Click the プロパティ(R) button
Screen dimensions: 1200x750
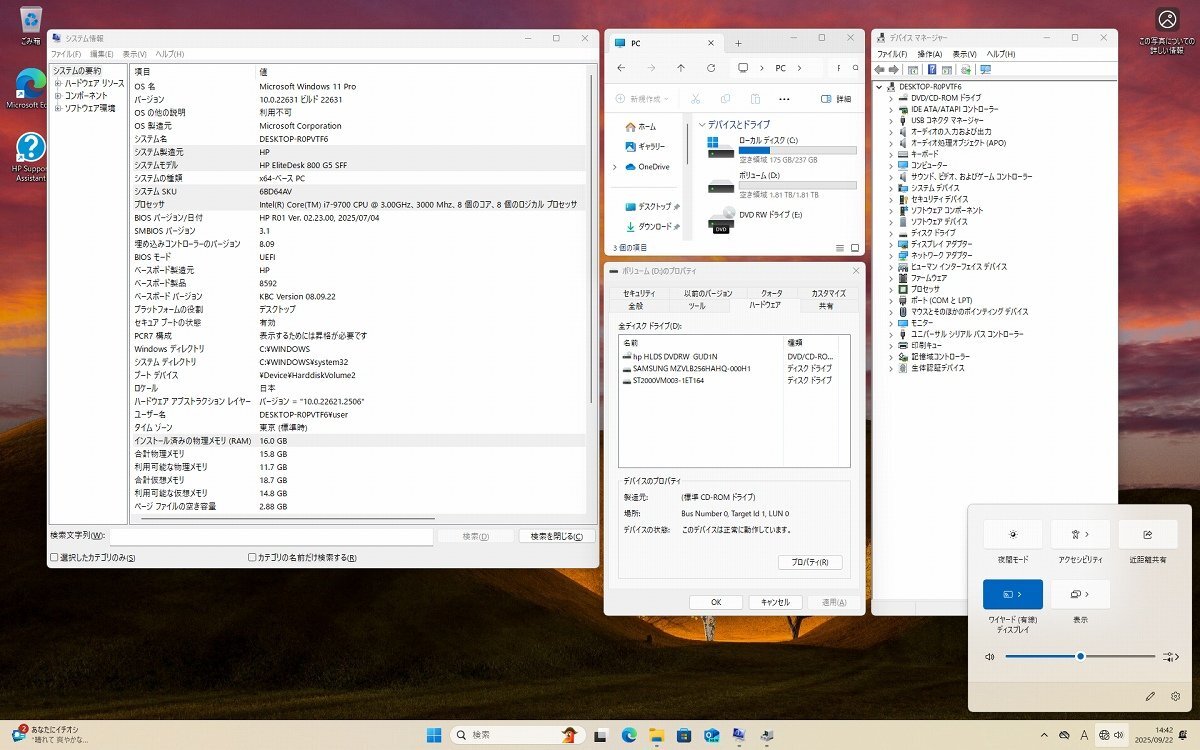810,563
